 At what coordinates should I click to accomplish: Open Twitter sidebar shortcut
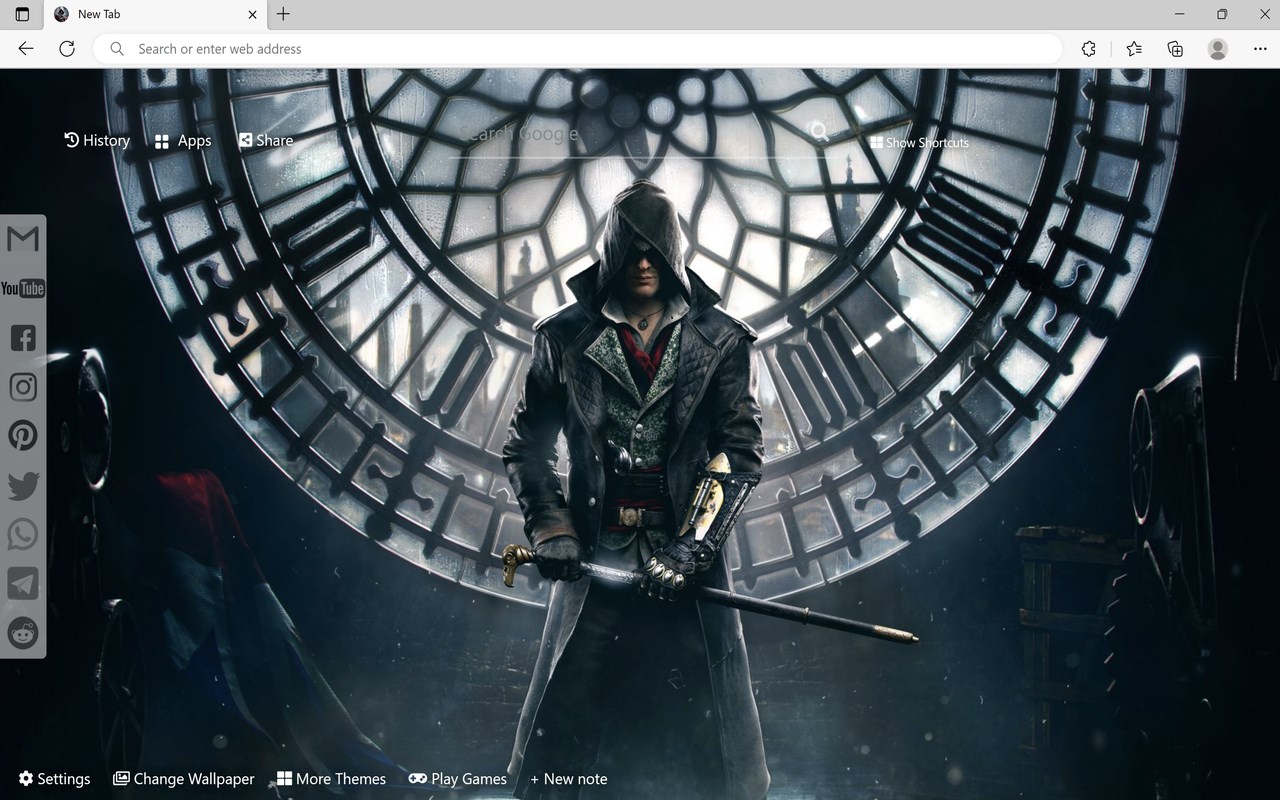[23, 486]
